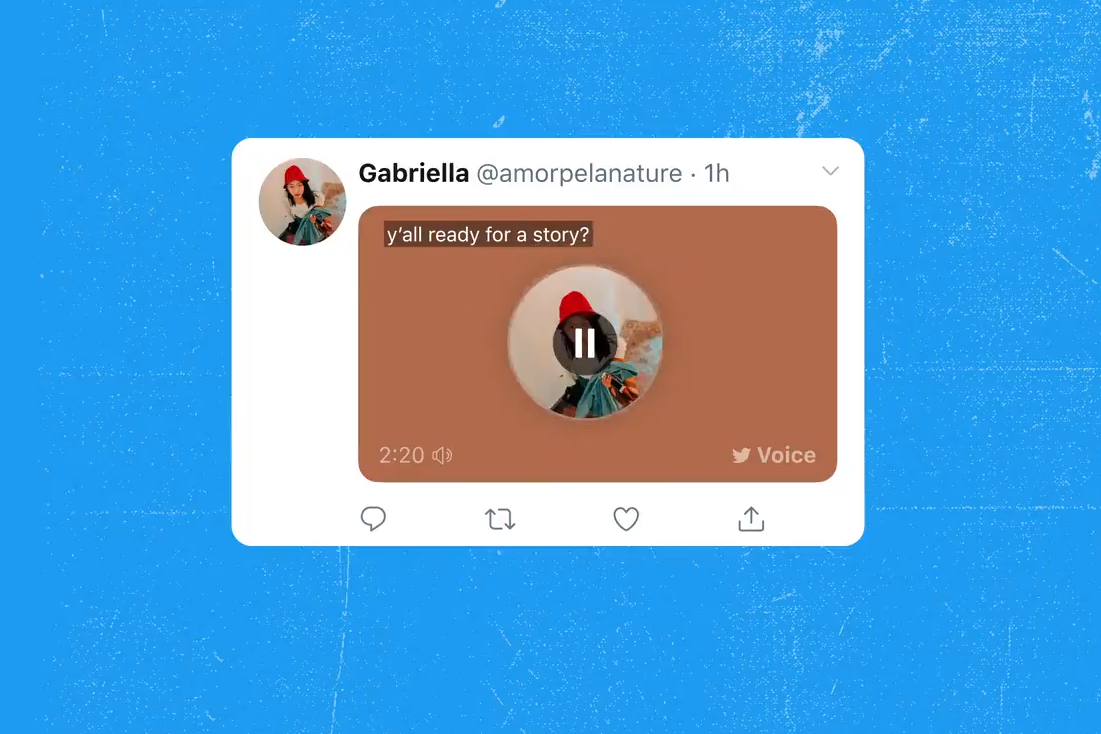Screen dimensions: 1101x734
Task: Click the Twitter bird logo beside Voice
Action: pyautogui.click(x=741, y=455)
